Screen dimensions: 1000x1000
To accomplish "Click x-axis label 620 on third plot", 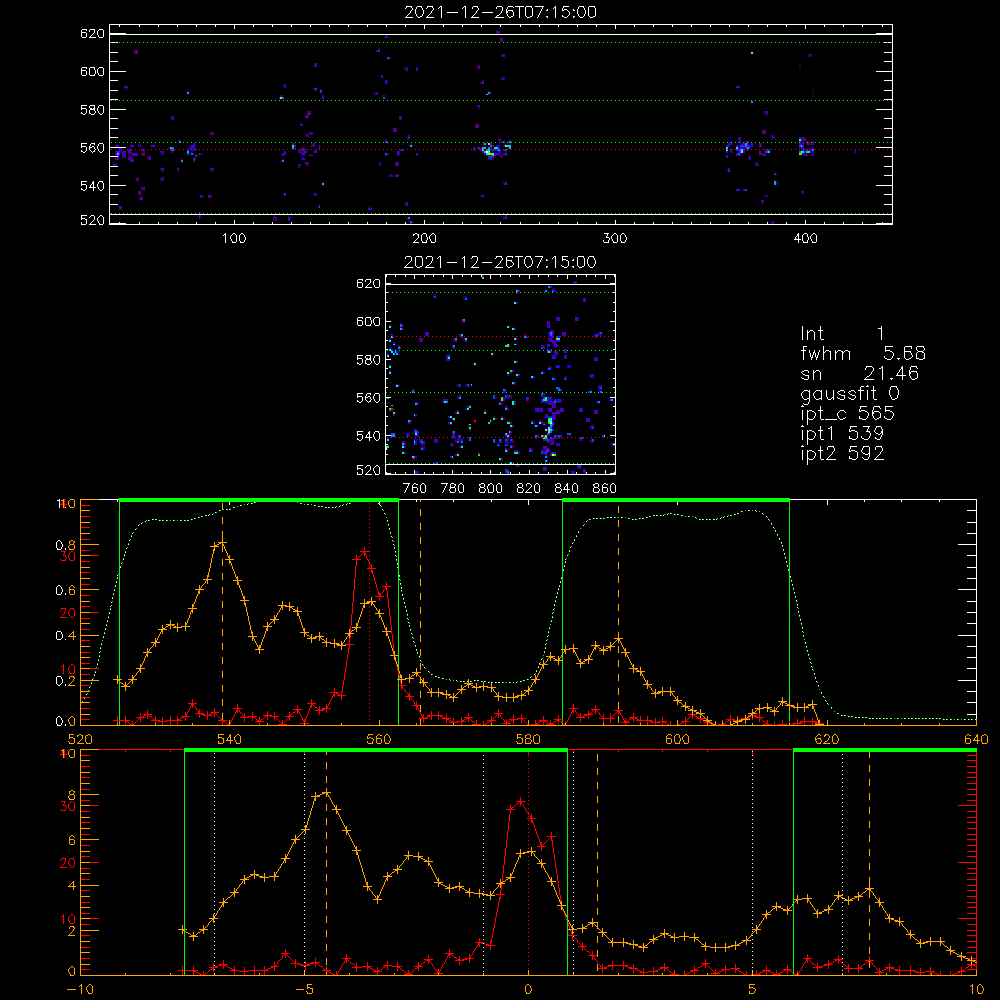I will (827, 739).
